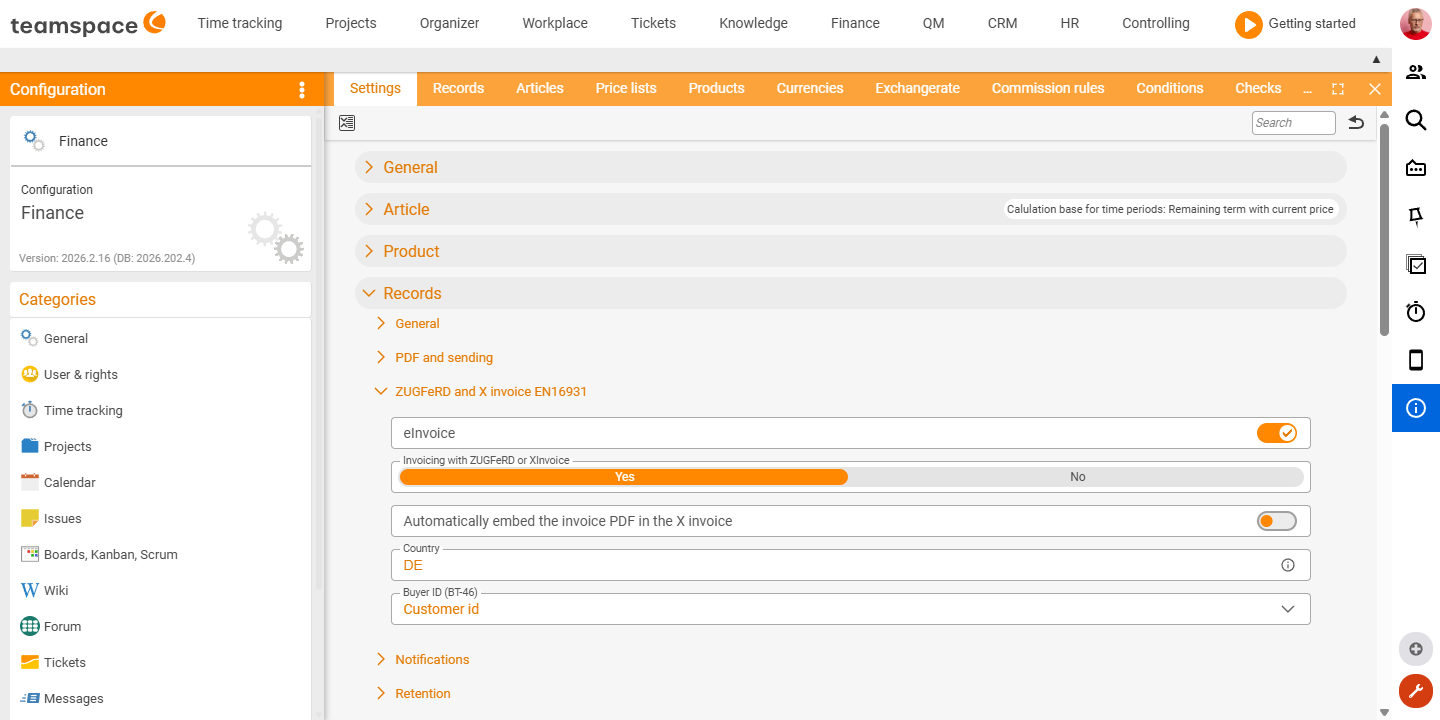Switch to the Commission rules tab
The height and width of the screenshot is (720, 1440).
pos(1048,89)
